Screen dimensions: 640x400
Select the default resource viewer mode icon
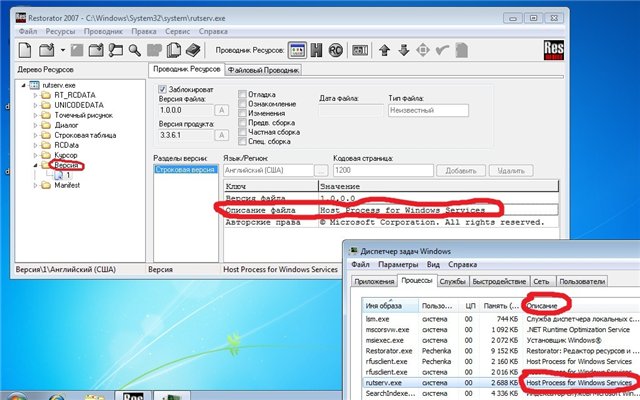(297, 50)
